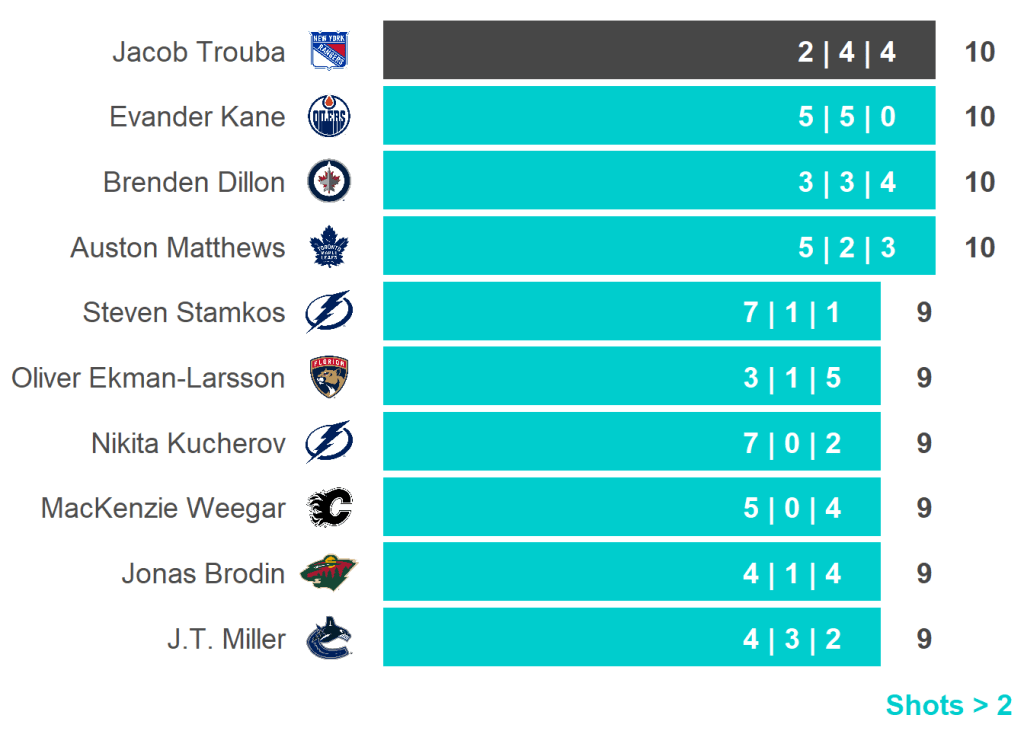Click the Vancouver Canucks logo

[329, 639]
